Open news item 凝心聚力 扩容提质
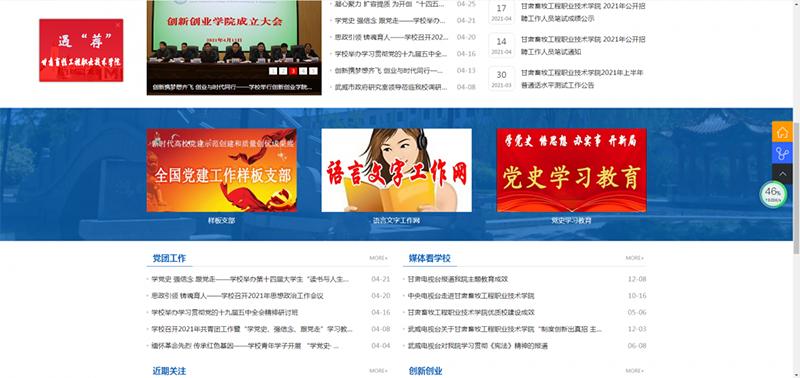Screen dimensions: 800x378 pyautogui.click(x=389, y=4)
